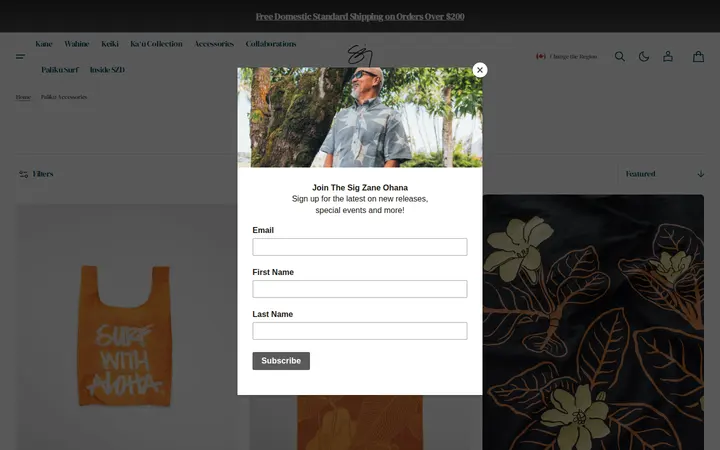Close the newsletter signup popup
The width and height of the screenshot is (720, 450).
(480, 70)
